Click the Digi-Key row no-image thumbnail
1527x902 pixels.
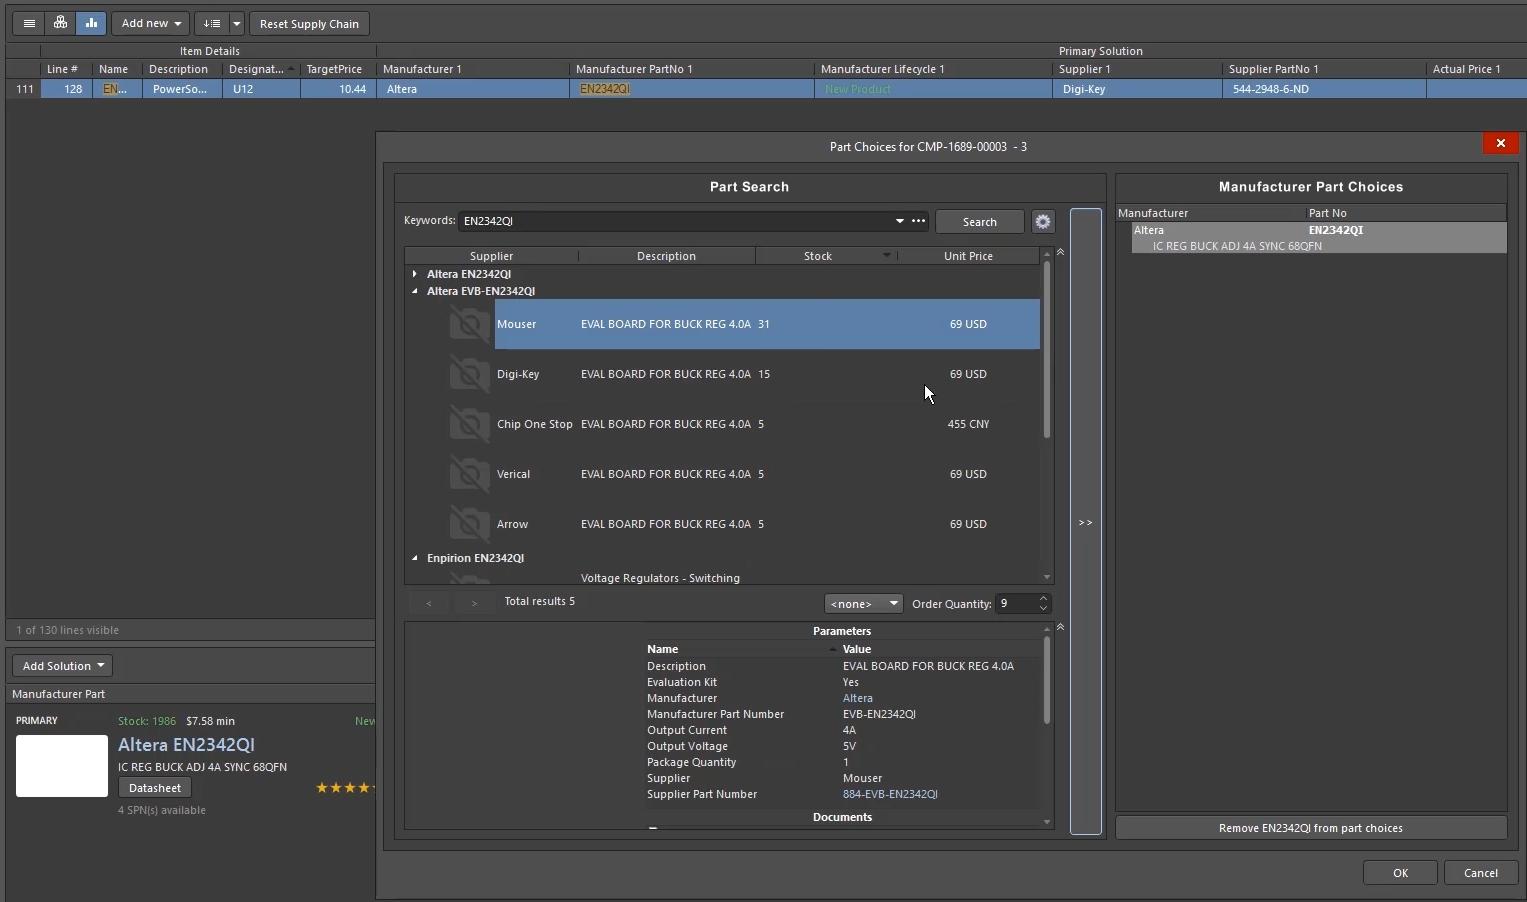(469, 374)
